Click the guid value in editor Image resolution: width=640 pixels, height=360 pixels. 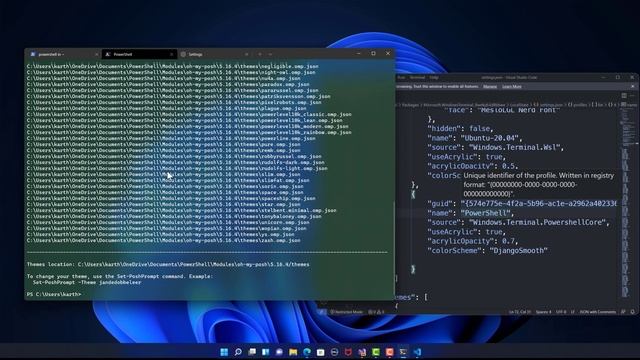(539, 203)
